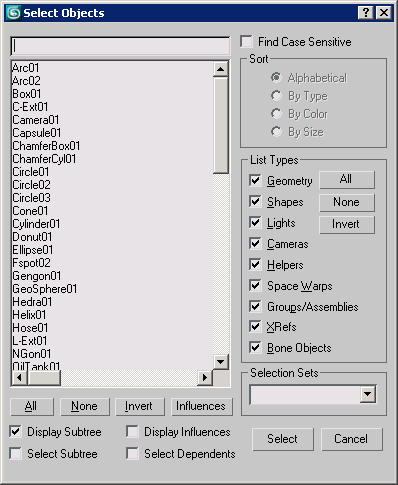This screenshot has width=398, height=485.
Task: Open the Selection Sets dropdown
Action: (368, 394)
